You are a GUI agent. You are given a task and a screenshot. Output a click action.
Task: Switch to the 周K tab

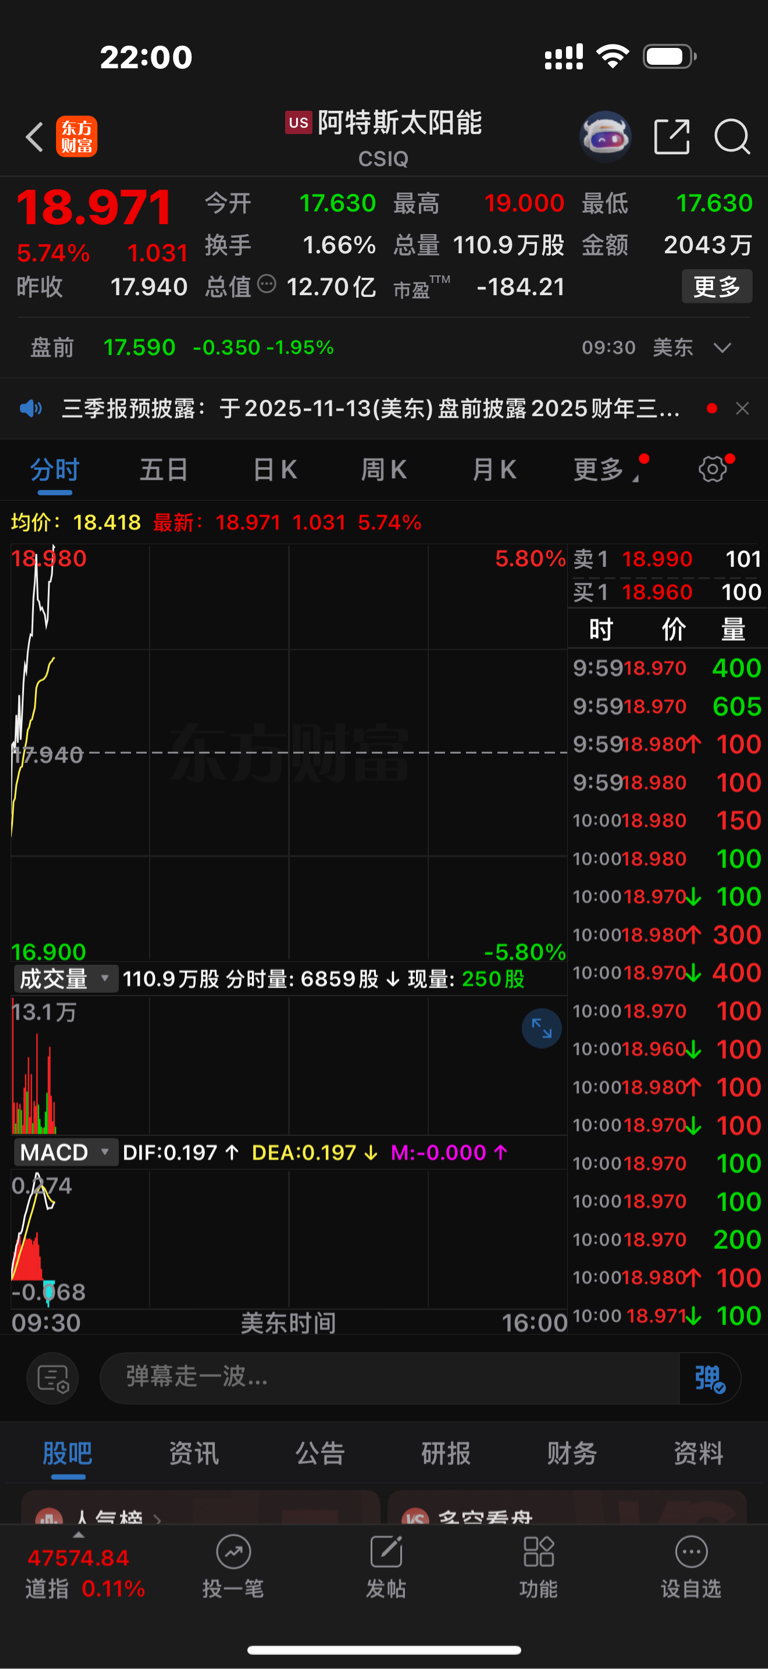pos(384,469)
